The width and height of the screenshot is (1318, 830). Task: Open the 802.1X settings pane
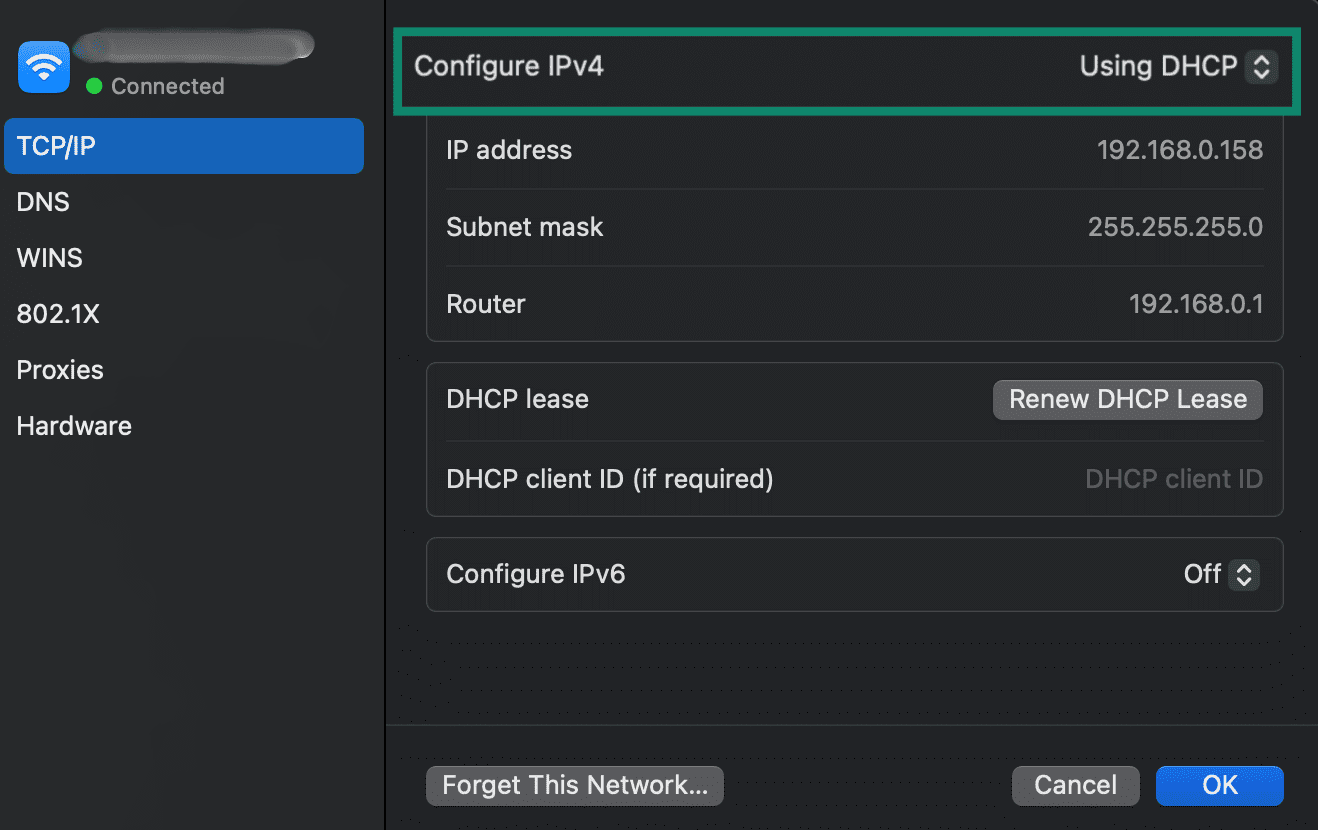pos(57,313)
